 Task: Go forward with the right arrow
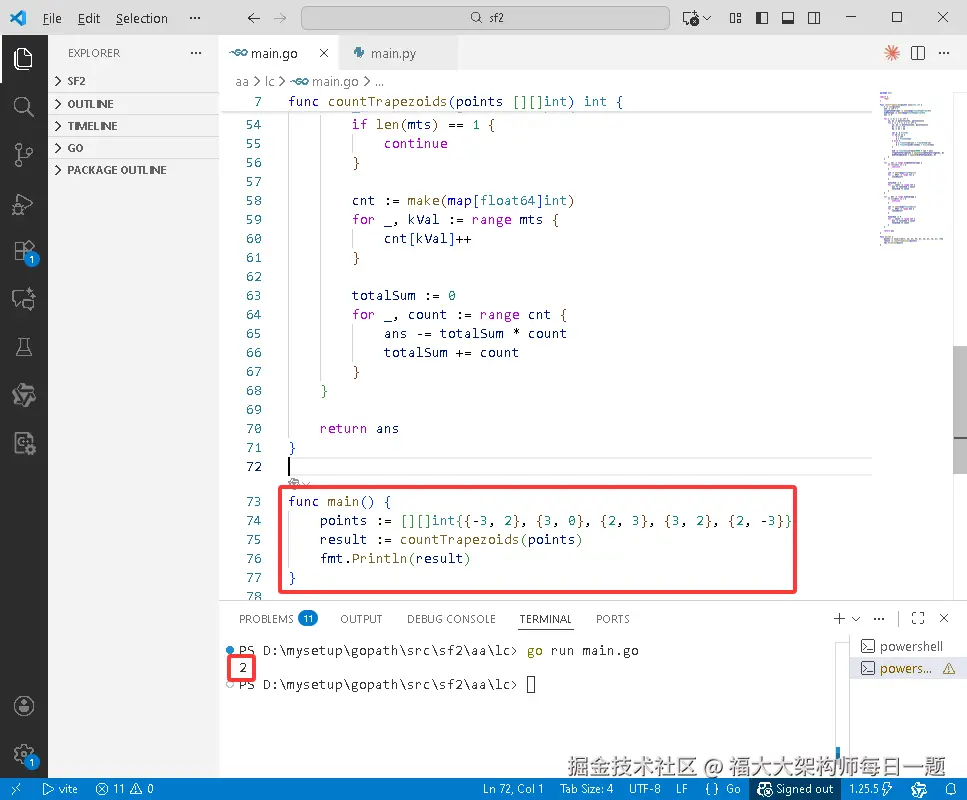[x=280, y=18]
